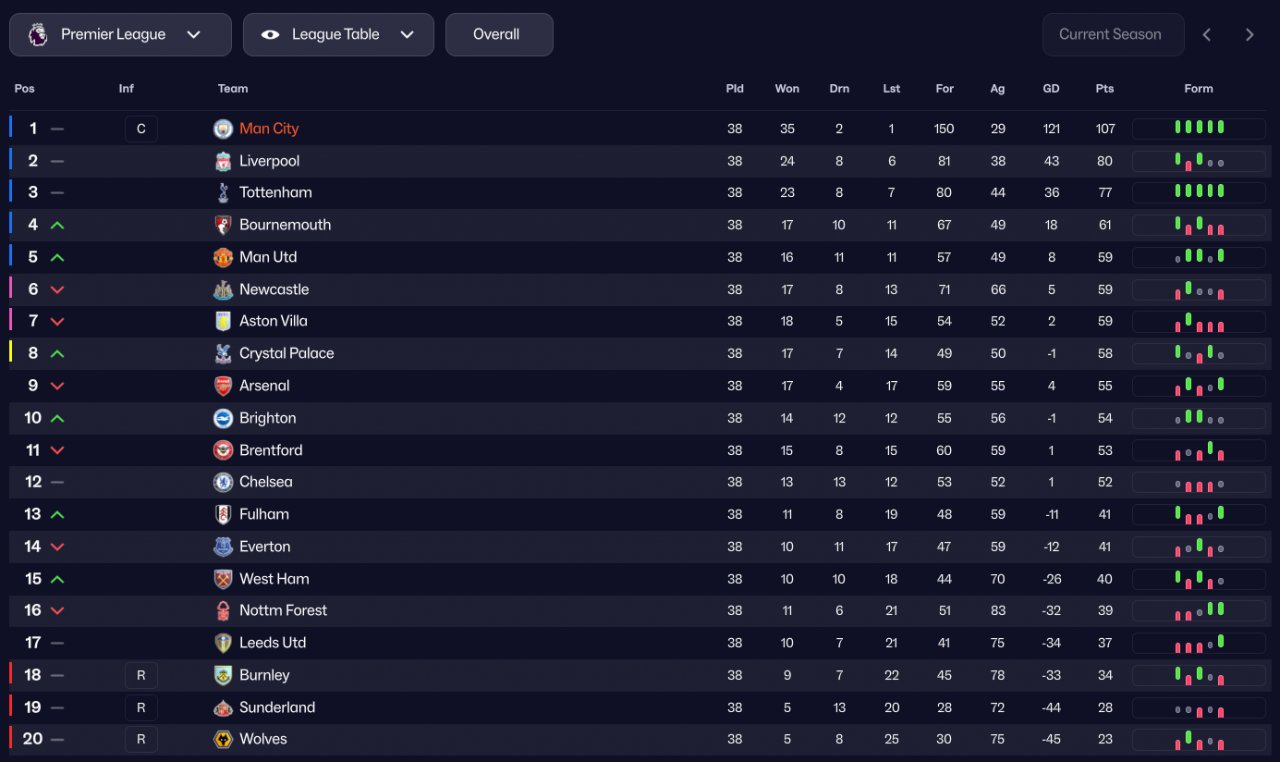The width and height of the screenshot is (1280, 762).
Task: Sort table by Pts column header
Action: pyautogui.click(x=1104, y=89)
